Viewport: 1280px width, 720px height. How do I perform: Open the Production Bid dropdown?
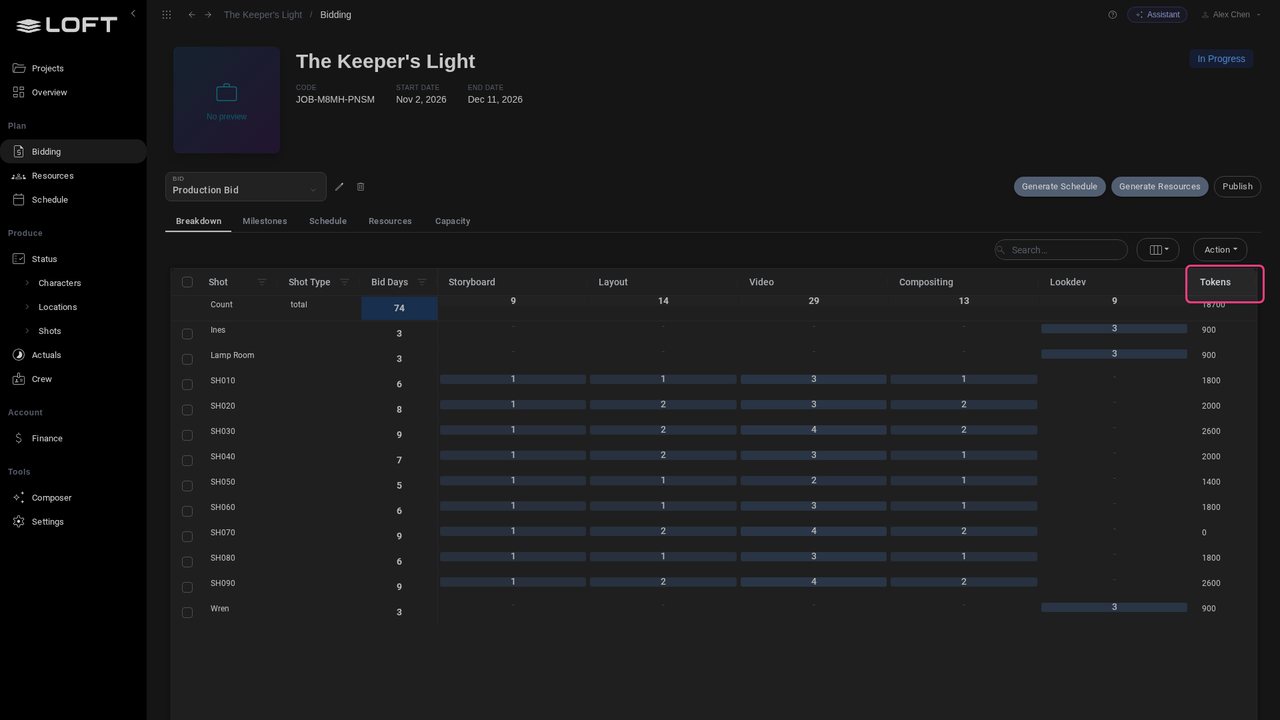[246, 187]
